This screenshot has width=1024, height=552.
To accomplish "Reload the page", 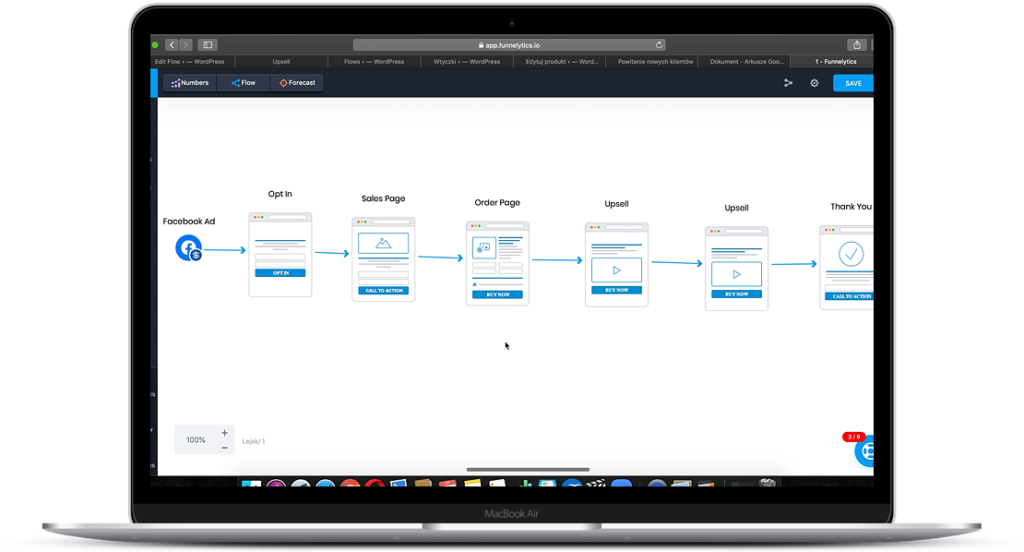I will (x=659, y=45).
